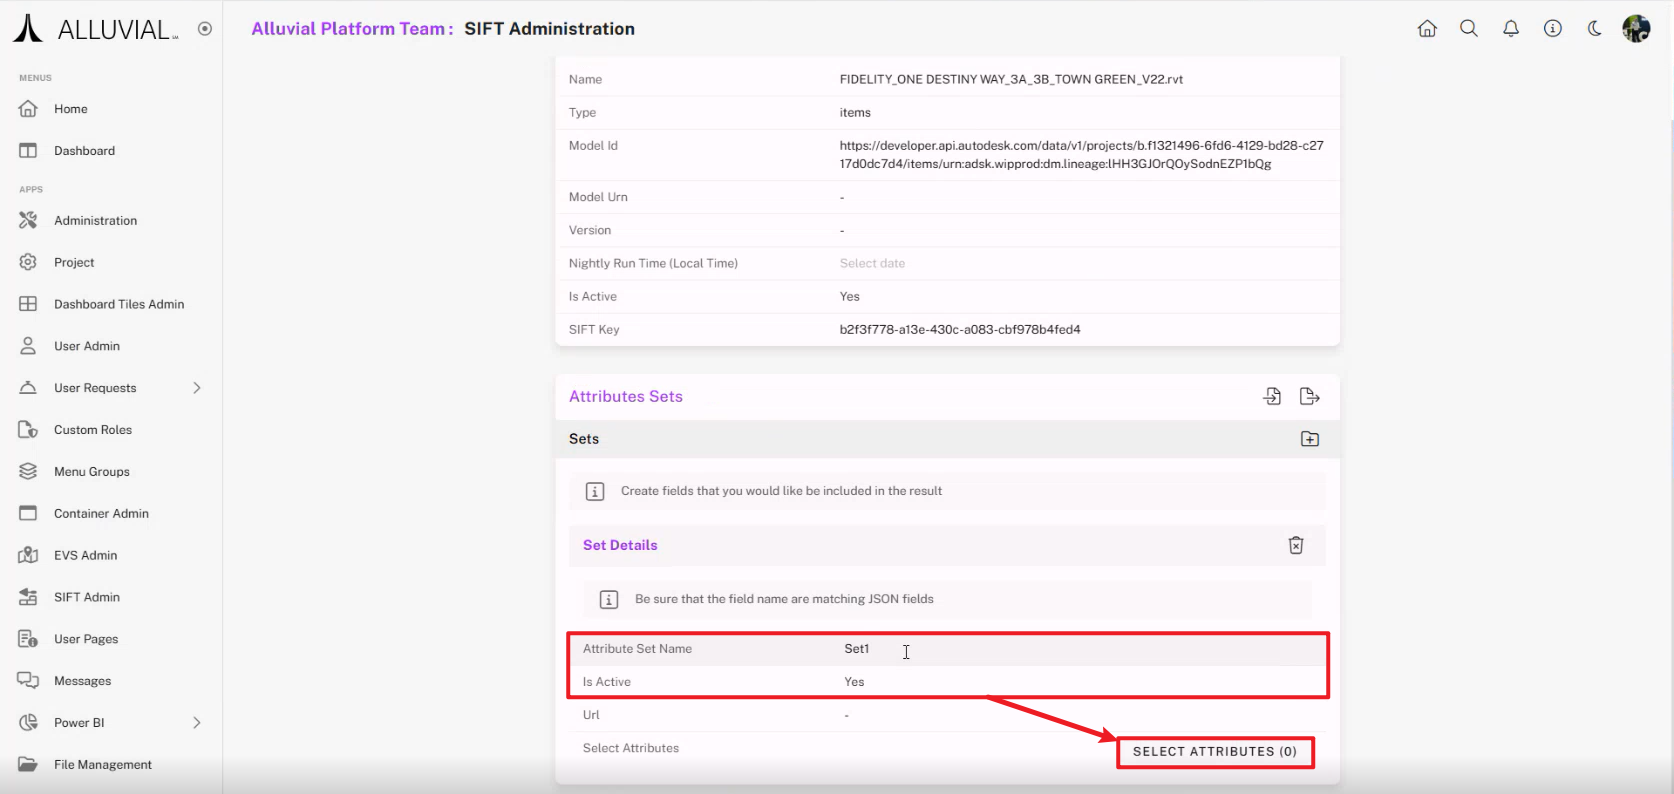Viewport: 1674px width, 794px height.
Task: Edit the Attribute Set Name field
Action: (x=857, y=649)
